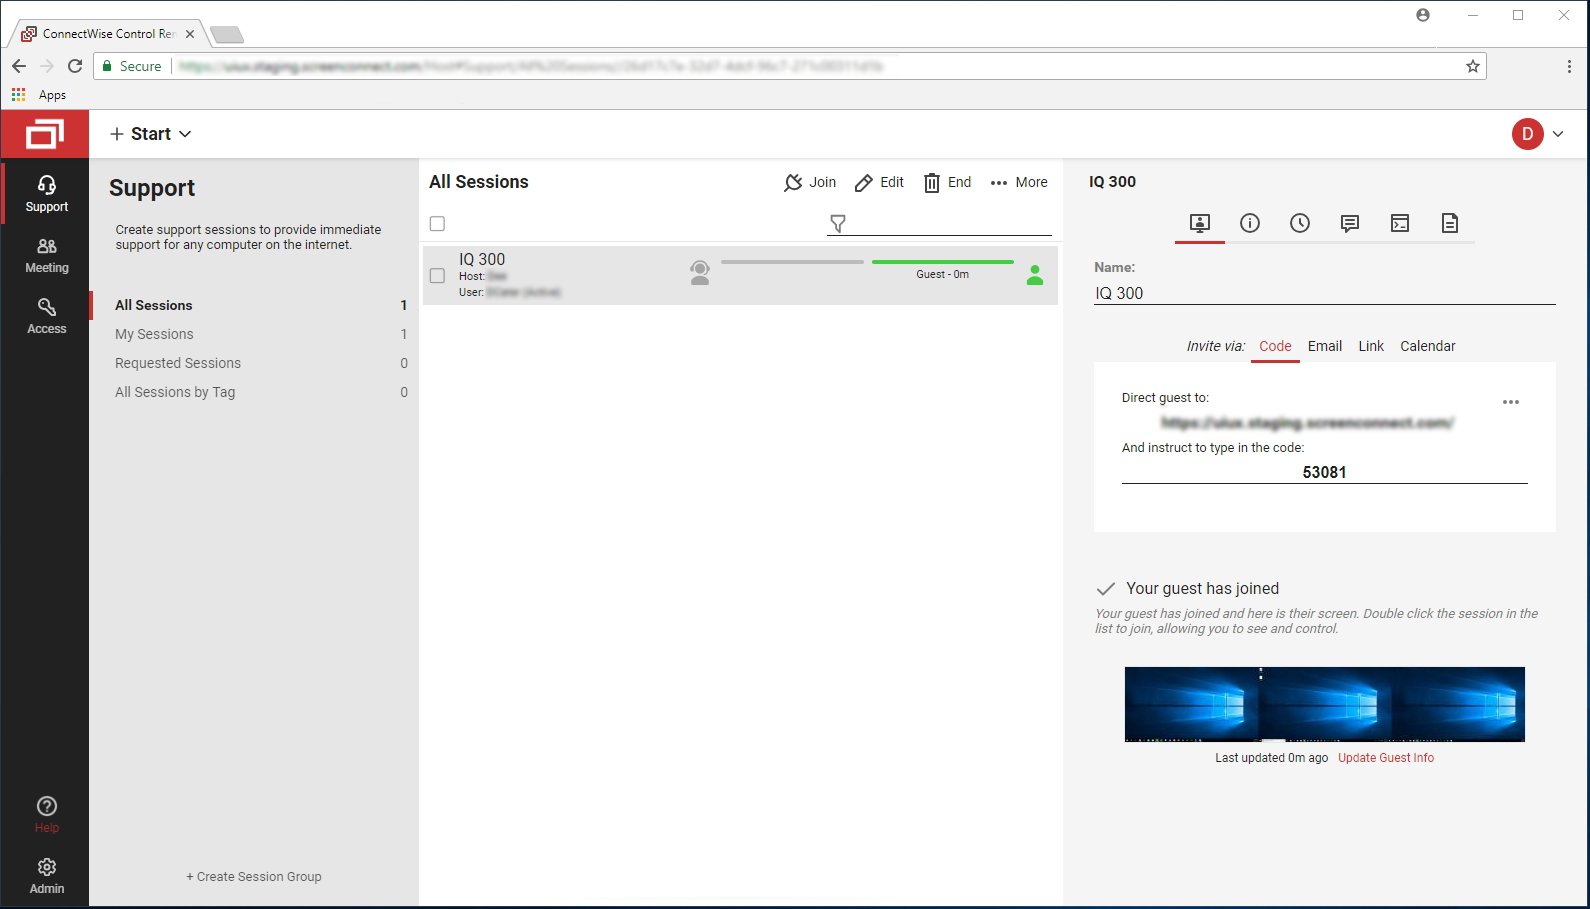Click the host headset icon in IQ 300 row

tap(700, 272)
